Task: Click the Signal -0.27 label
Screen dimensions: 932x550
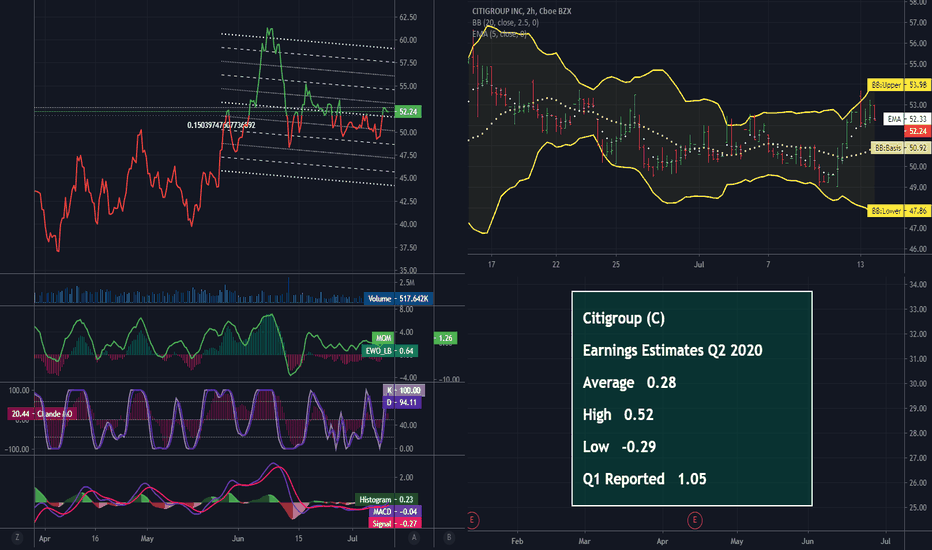Action: click(394, 523)
